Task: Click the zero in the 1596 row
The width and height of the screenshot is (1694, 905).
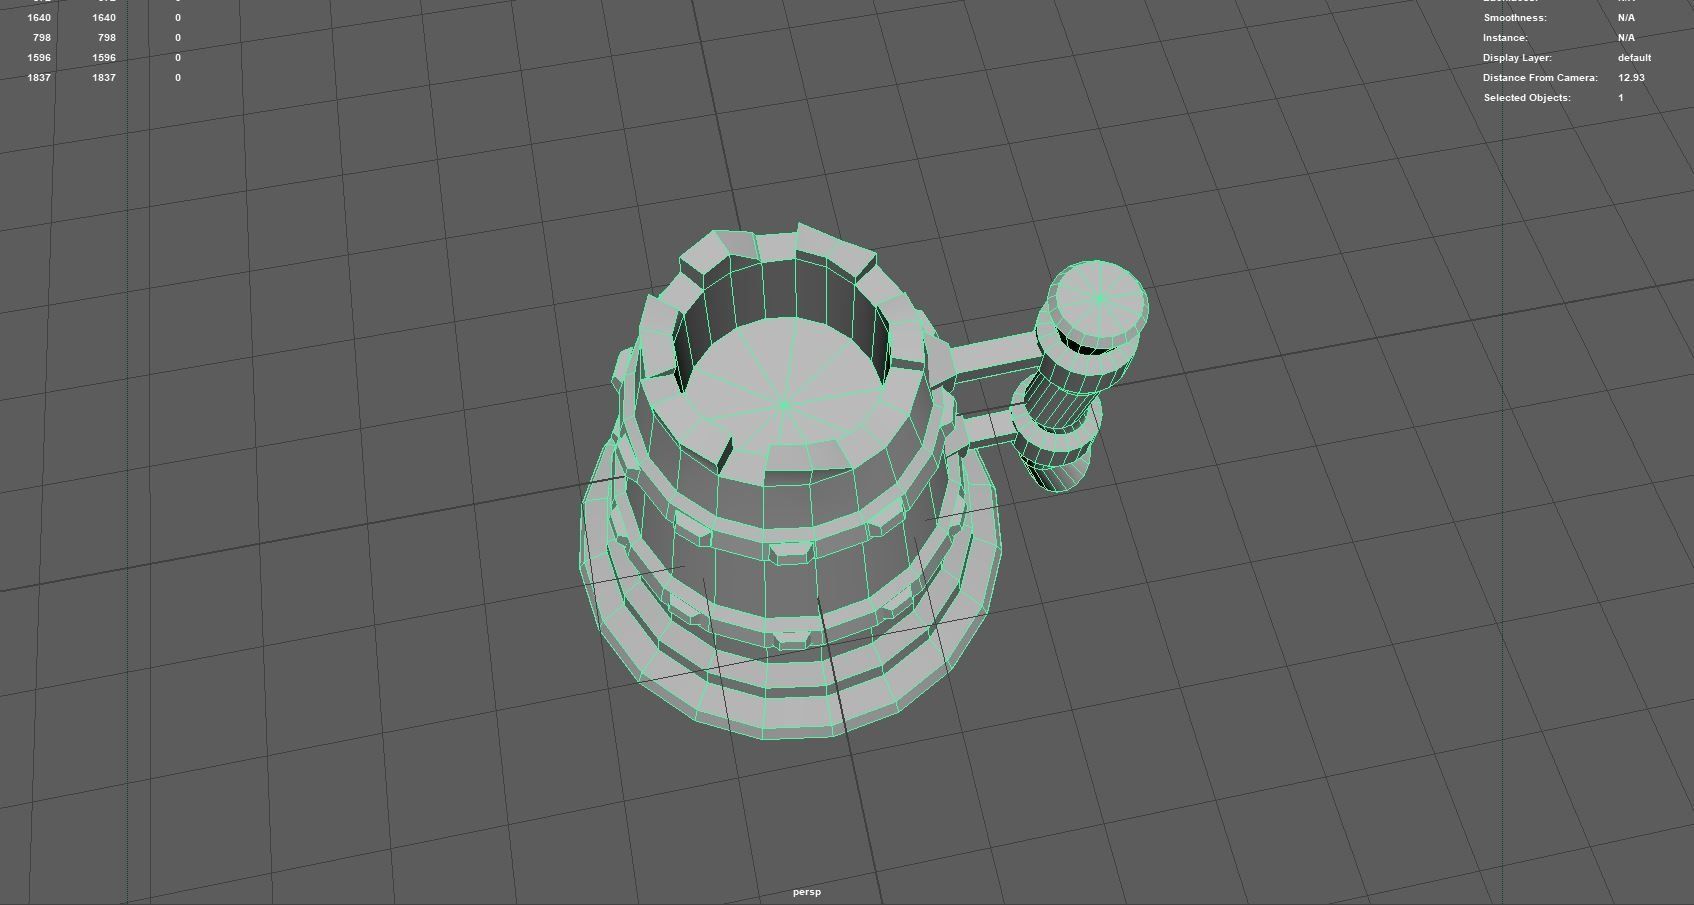Action: pyautogui.click(x=178, y=58)
